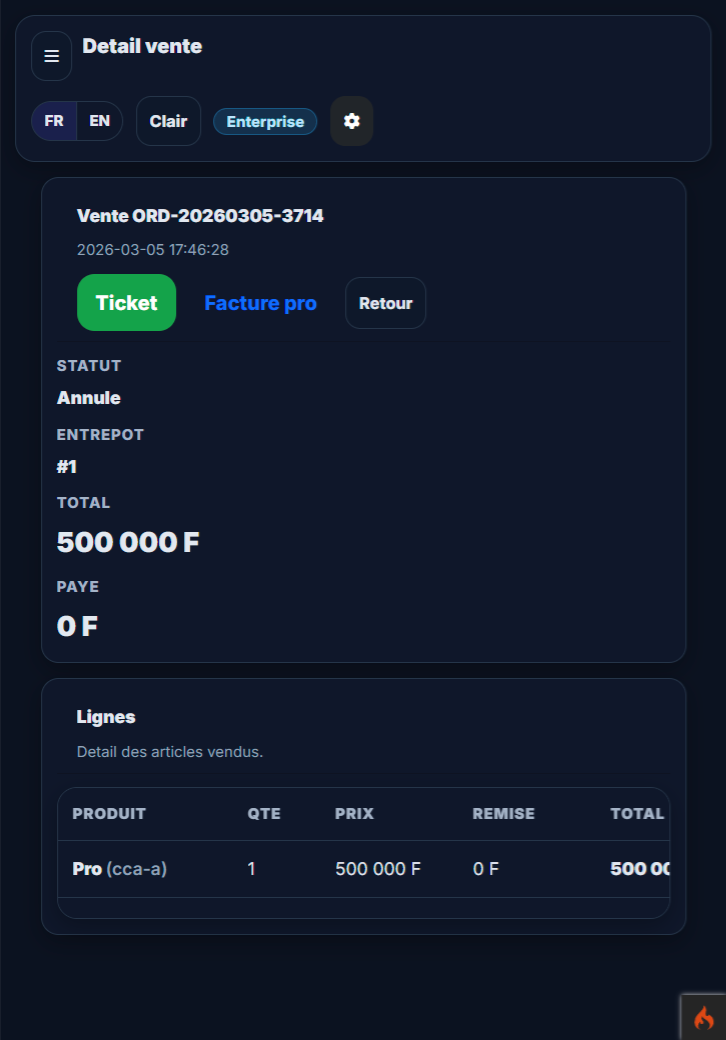Click the PRODUIT column header
Viewport: 726px width, 1040px height.
pos(109,814)
